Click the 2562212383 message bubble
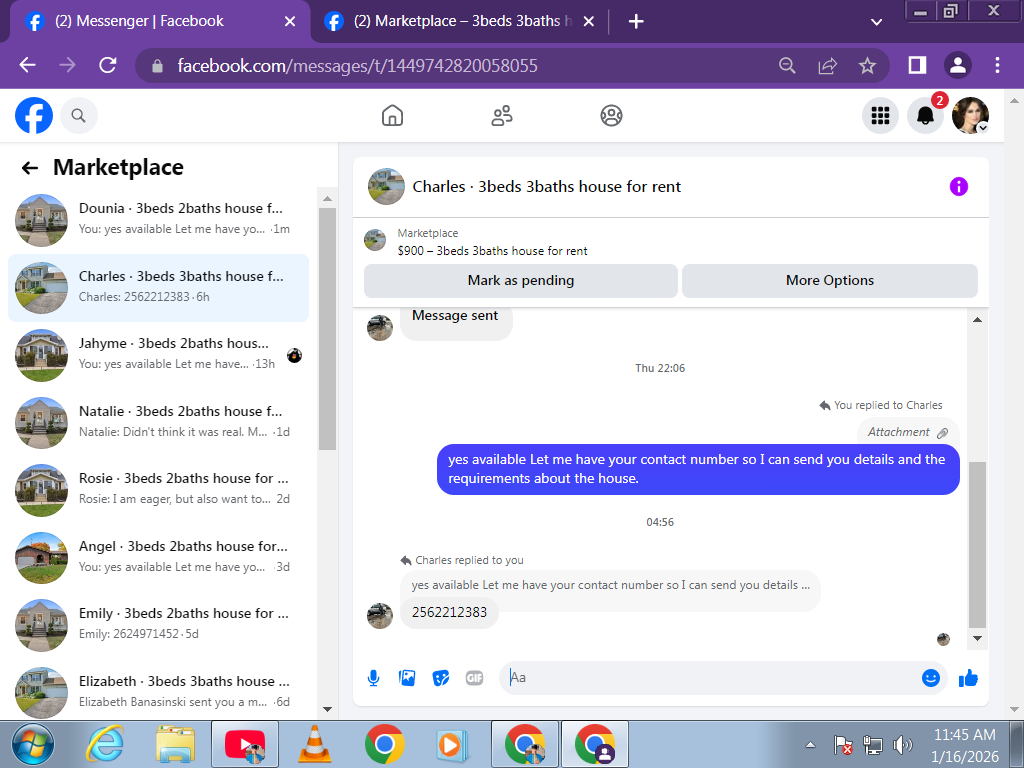This screenshot has height=768, width=1024. click(449, 613)
